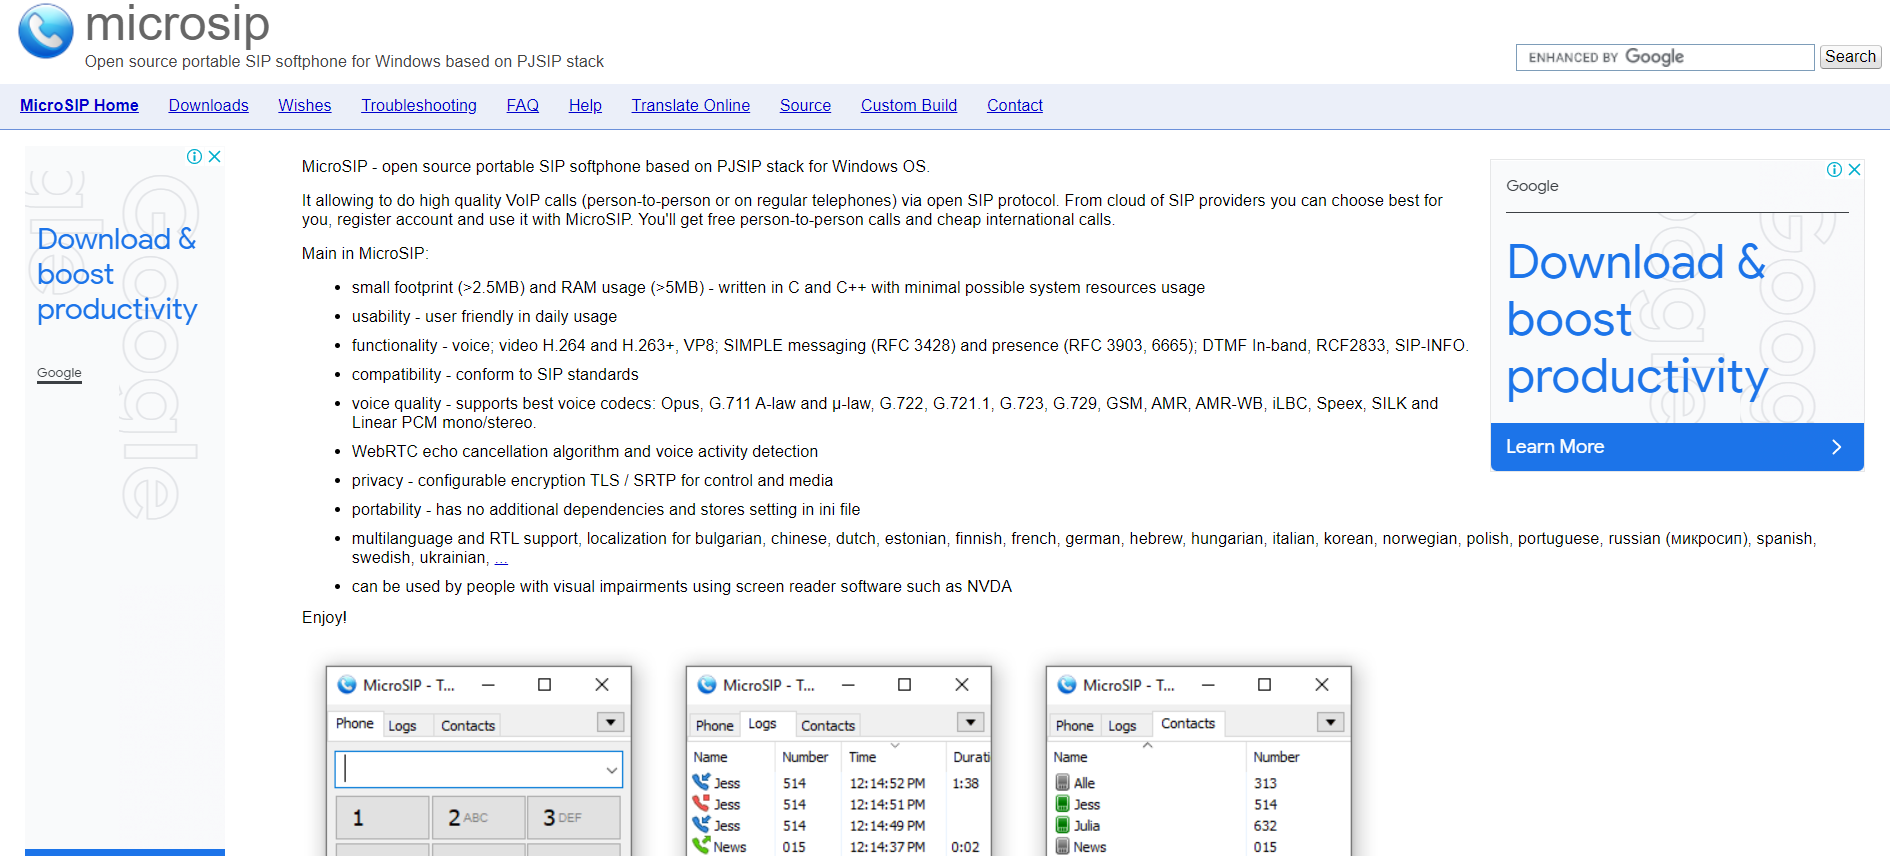This screenshot has width=1890, height=856.
Task: Click the Learn More ad button
Action: tap(1677, 447)
